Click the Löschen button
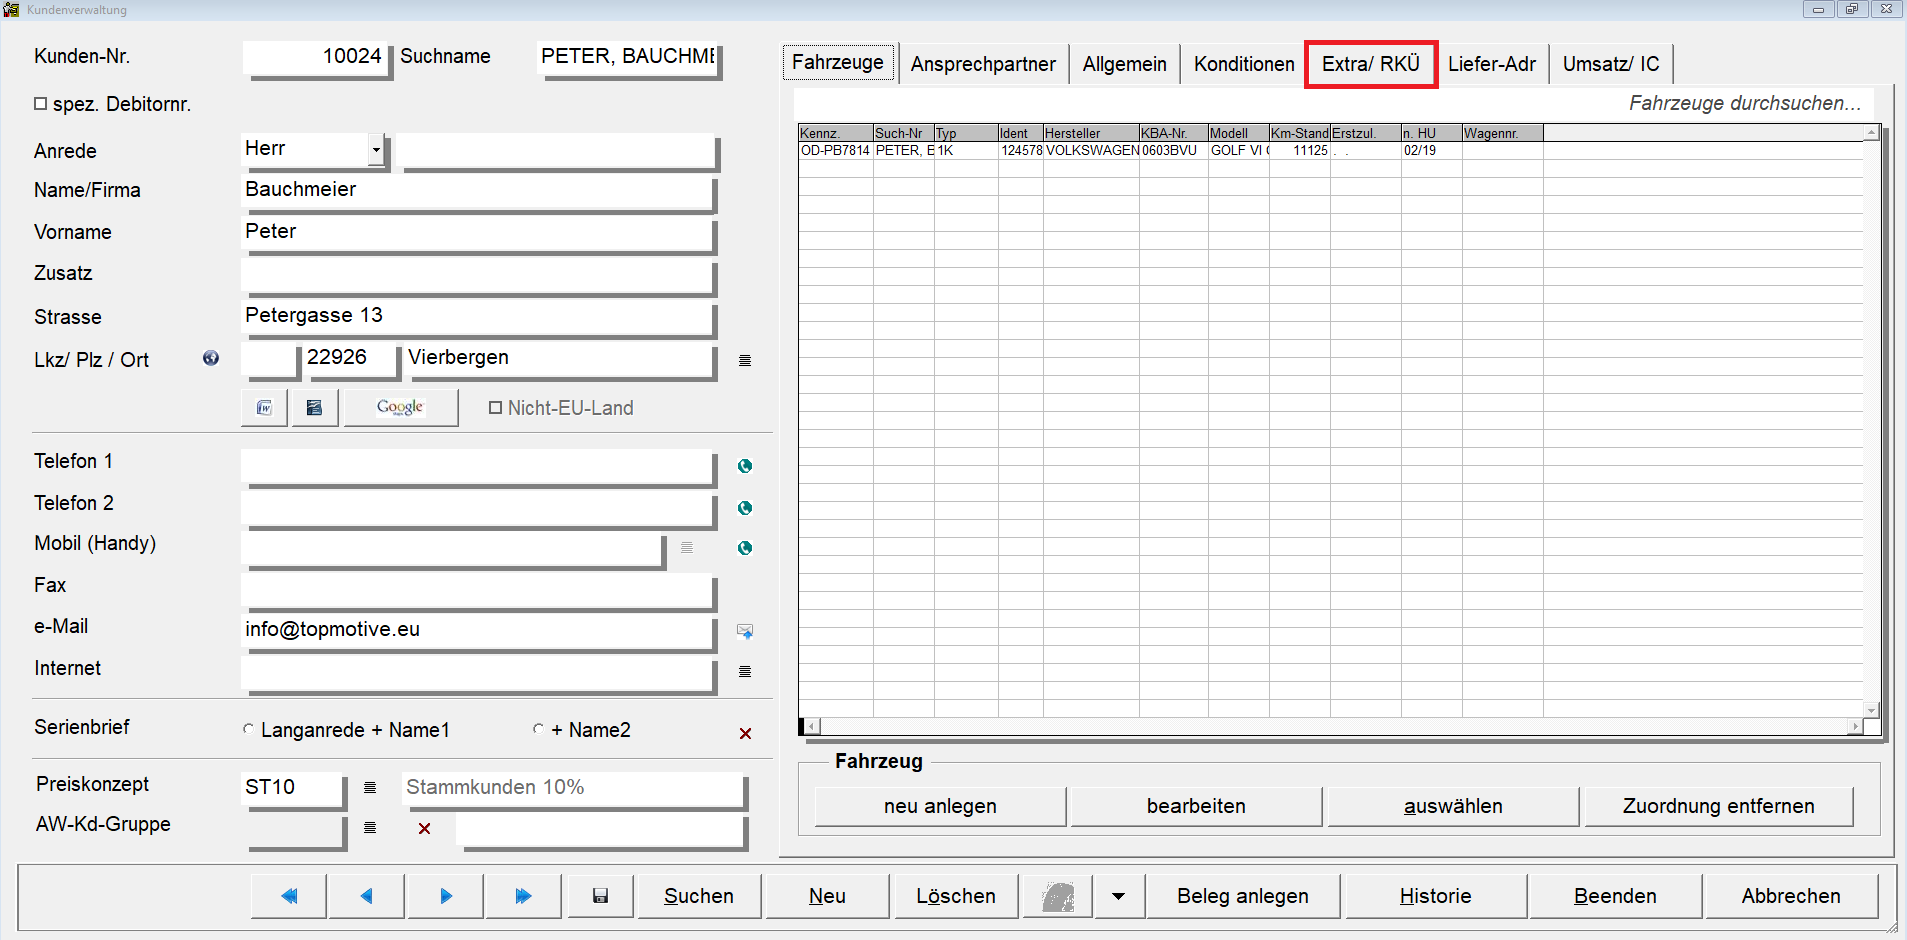Image resolution: width=1907 pixels, height=940 pixels. point(956,896)
